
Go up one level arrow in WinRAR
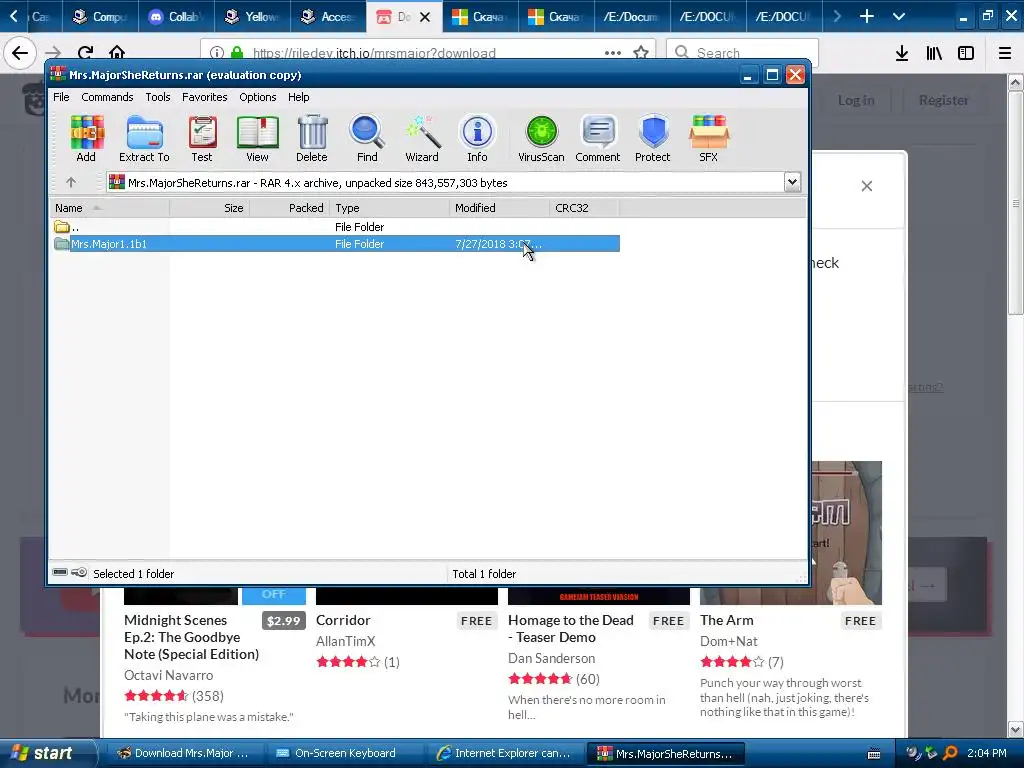click(71, 182)
